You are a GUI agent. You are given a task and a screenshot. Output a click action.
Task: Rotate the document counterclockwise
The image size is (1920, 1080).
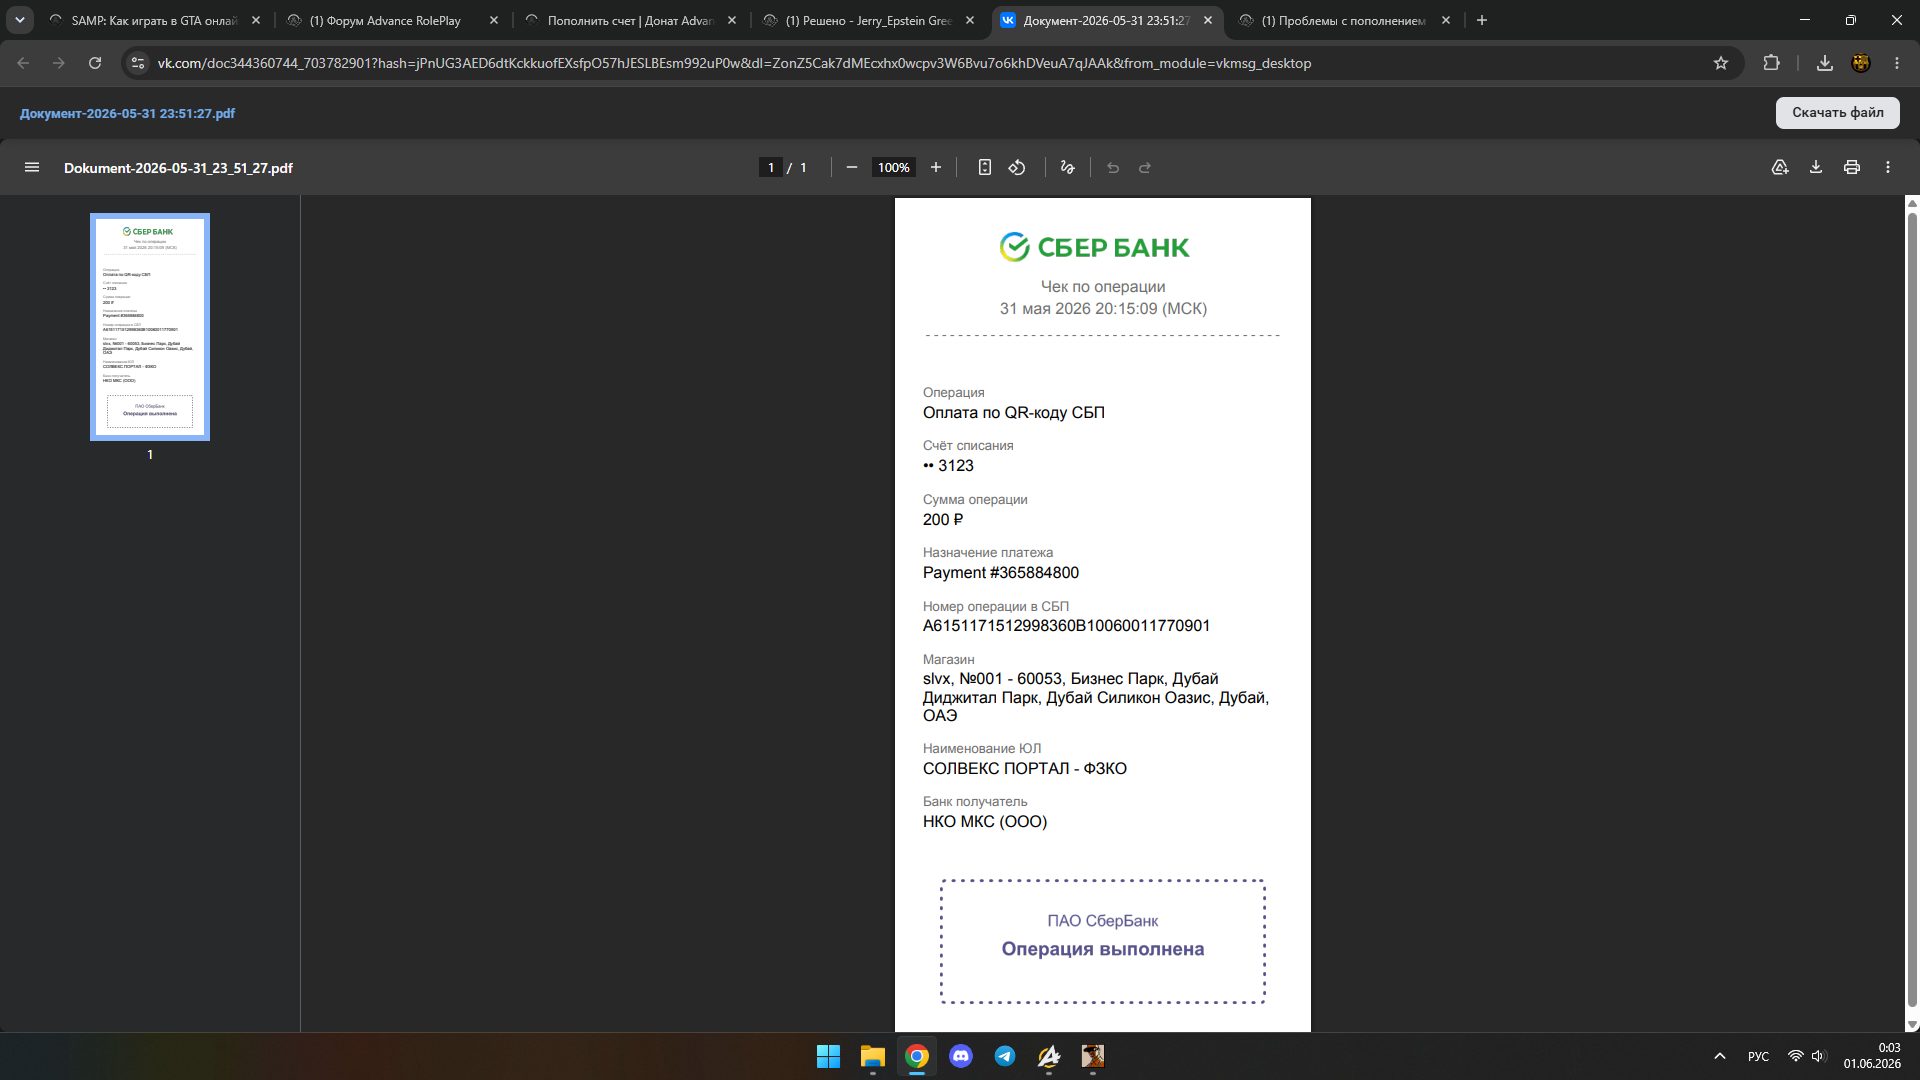pos(1017,168)
